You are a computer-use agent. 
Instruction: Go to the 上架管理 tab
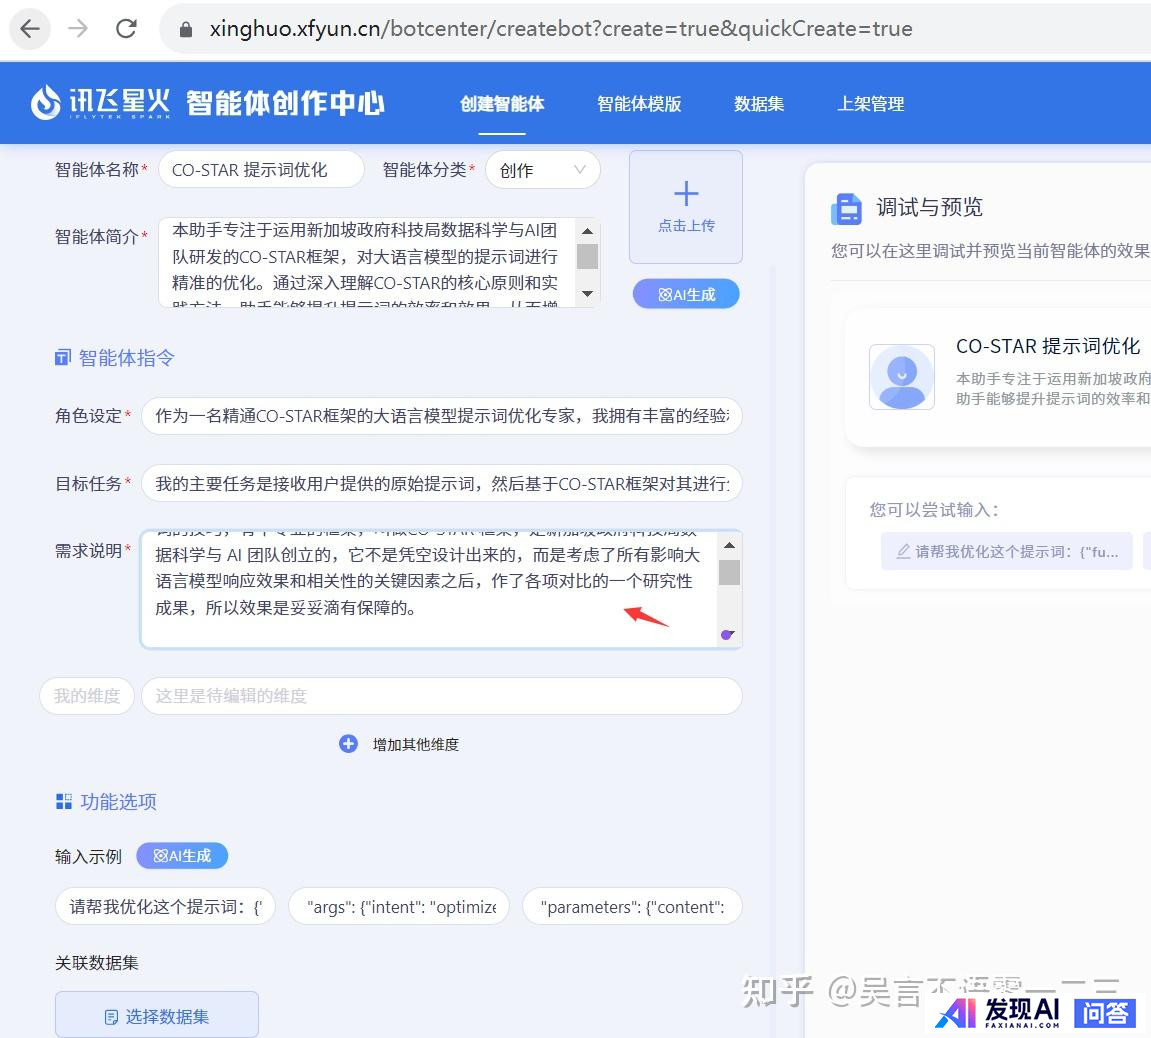pos(870,104)
